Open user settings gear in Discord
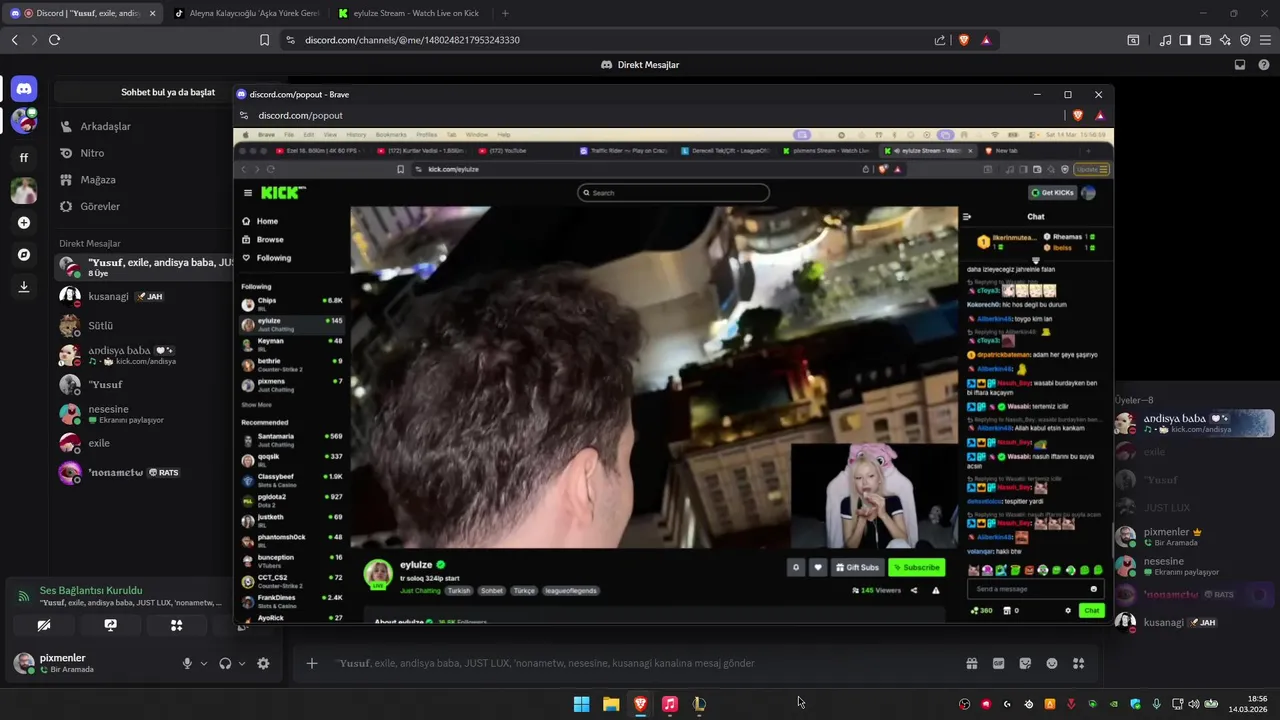 (x=263, y=663)
